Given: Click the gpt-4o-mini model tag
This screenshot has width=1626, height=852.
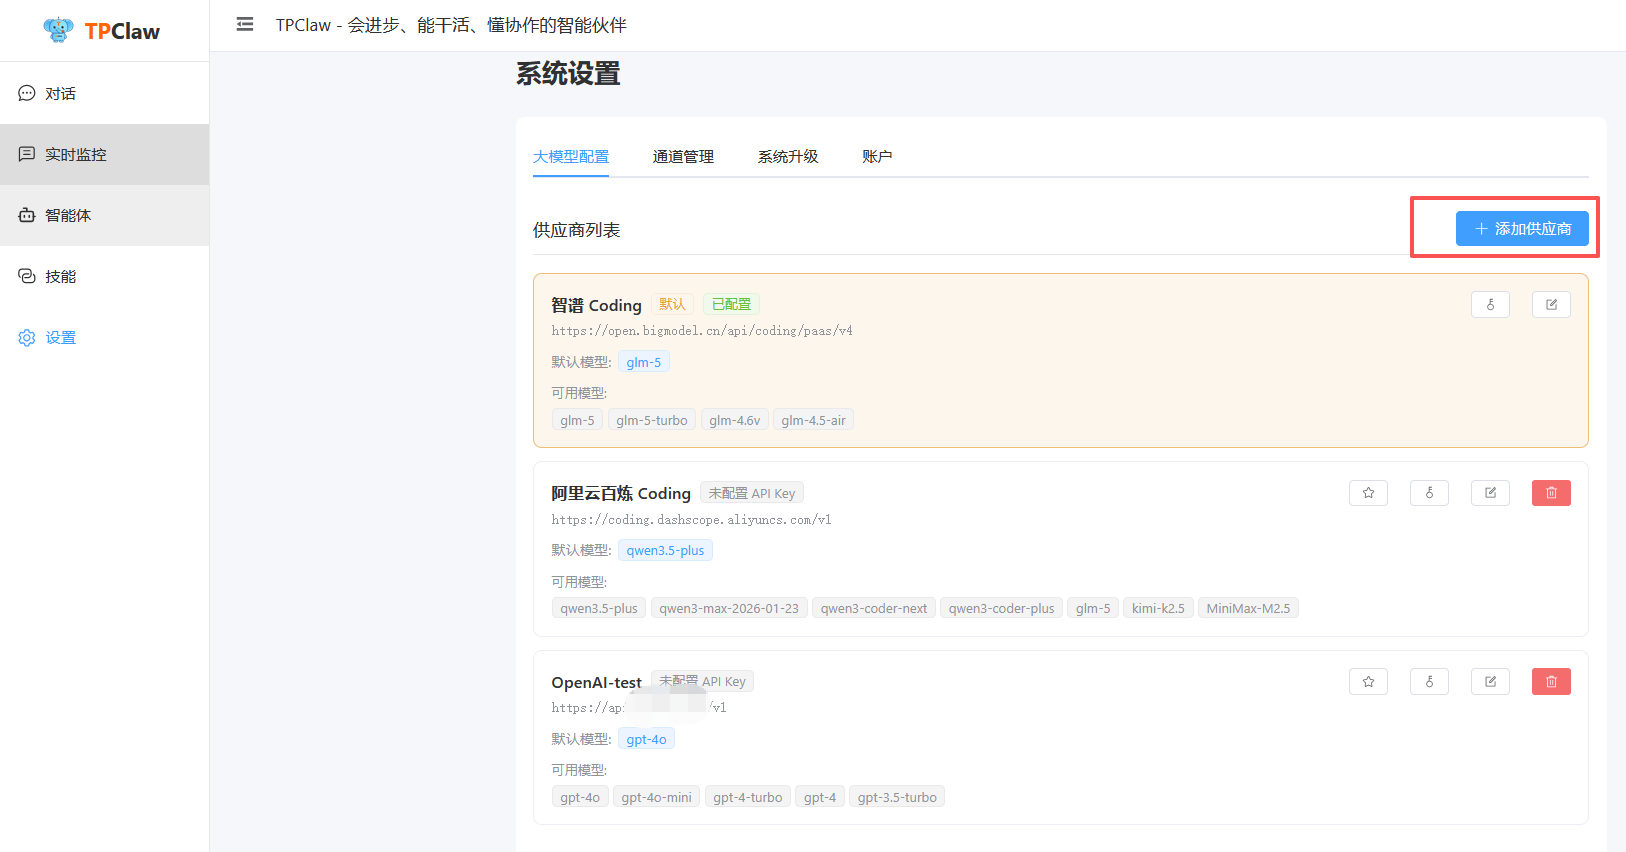Looking at the screenshot, I should tap(656, 797).
